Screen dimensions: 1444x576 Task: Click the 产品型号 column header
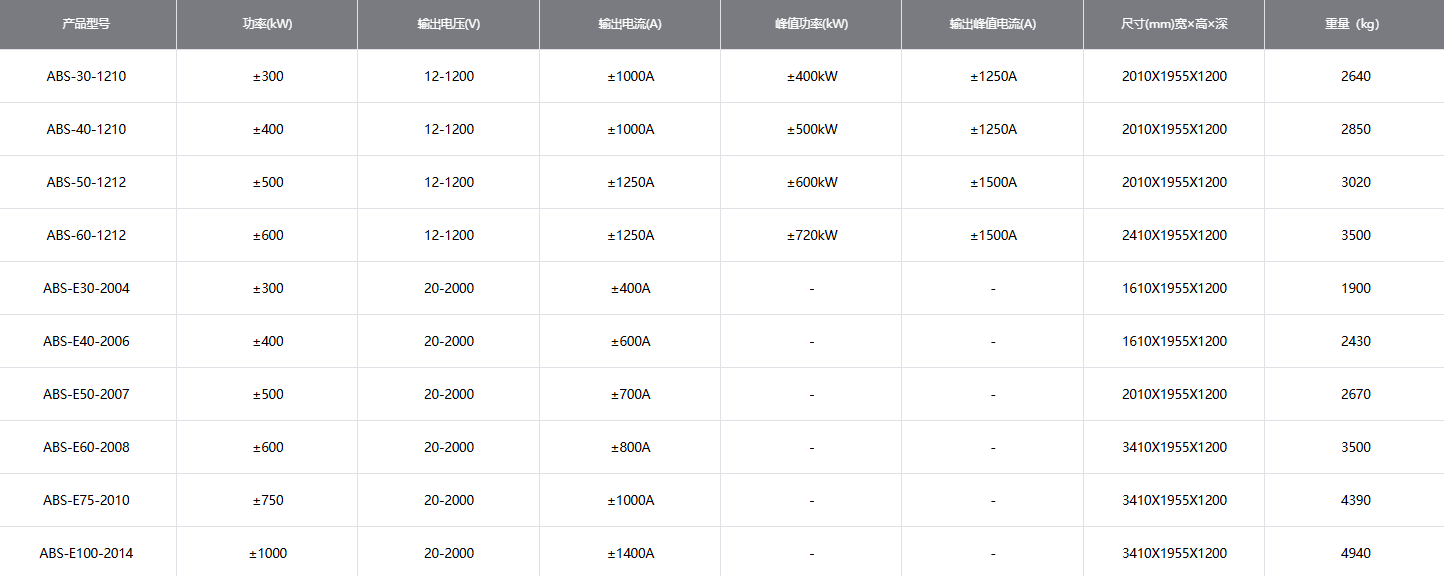[x=86, y=24]
